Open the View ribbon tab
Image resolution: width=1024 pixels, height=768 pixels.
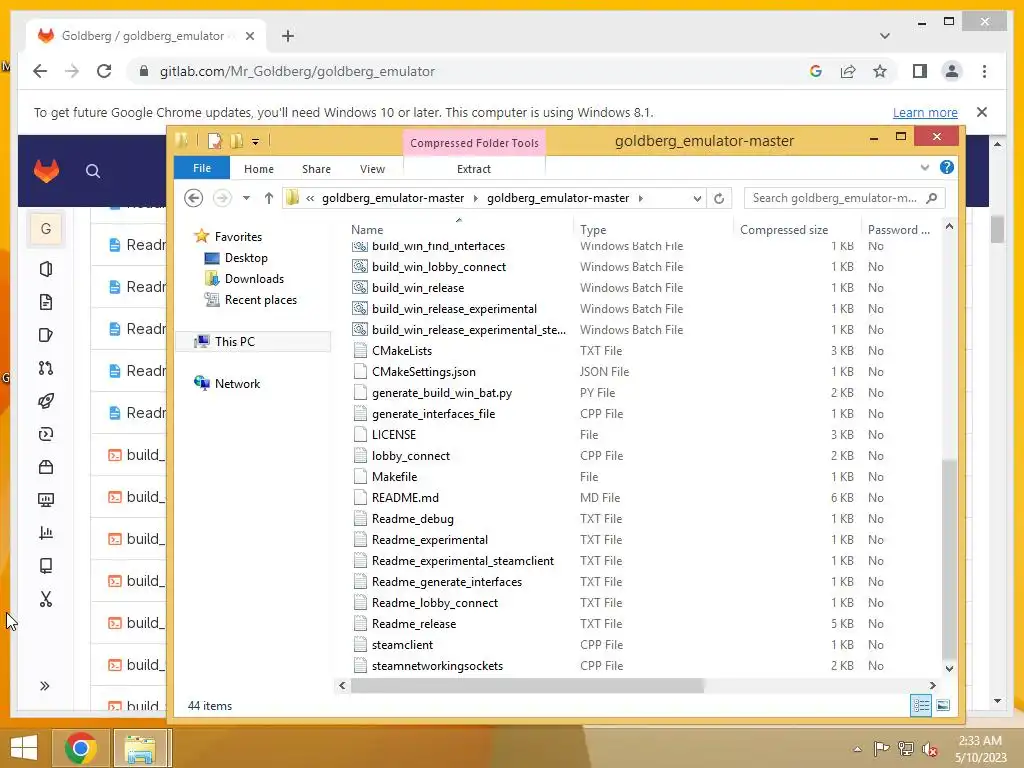372,169
